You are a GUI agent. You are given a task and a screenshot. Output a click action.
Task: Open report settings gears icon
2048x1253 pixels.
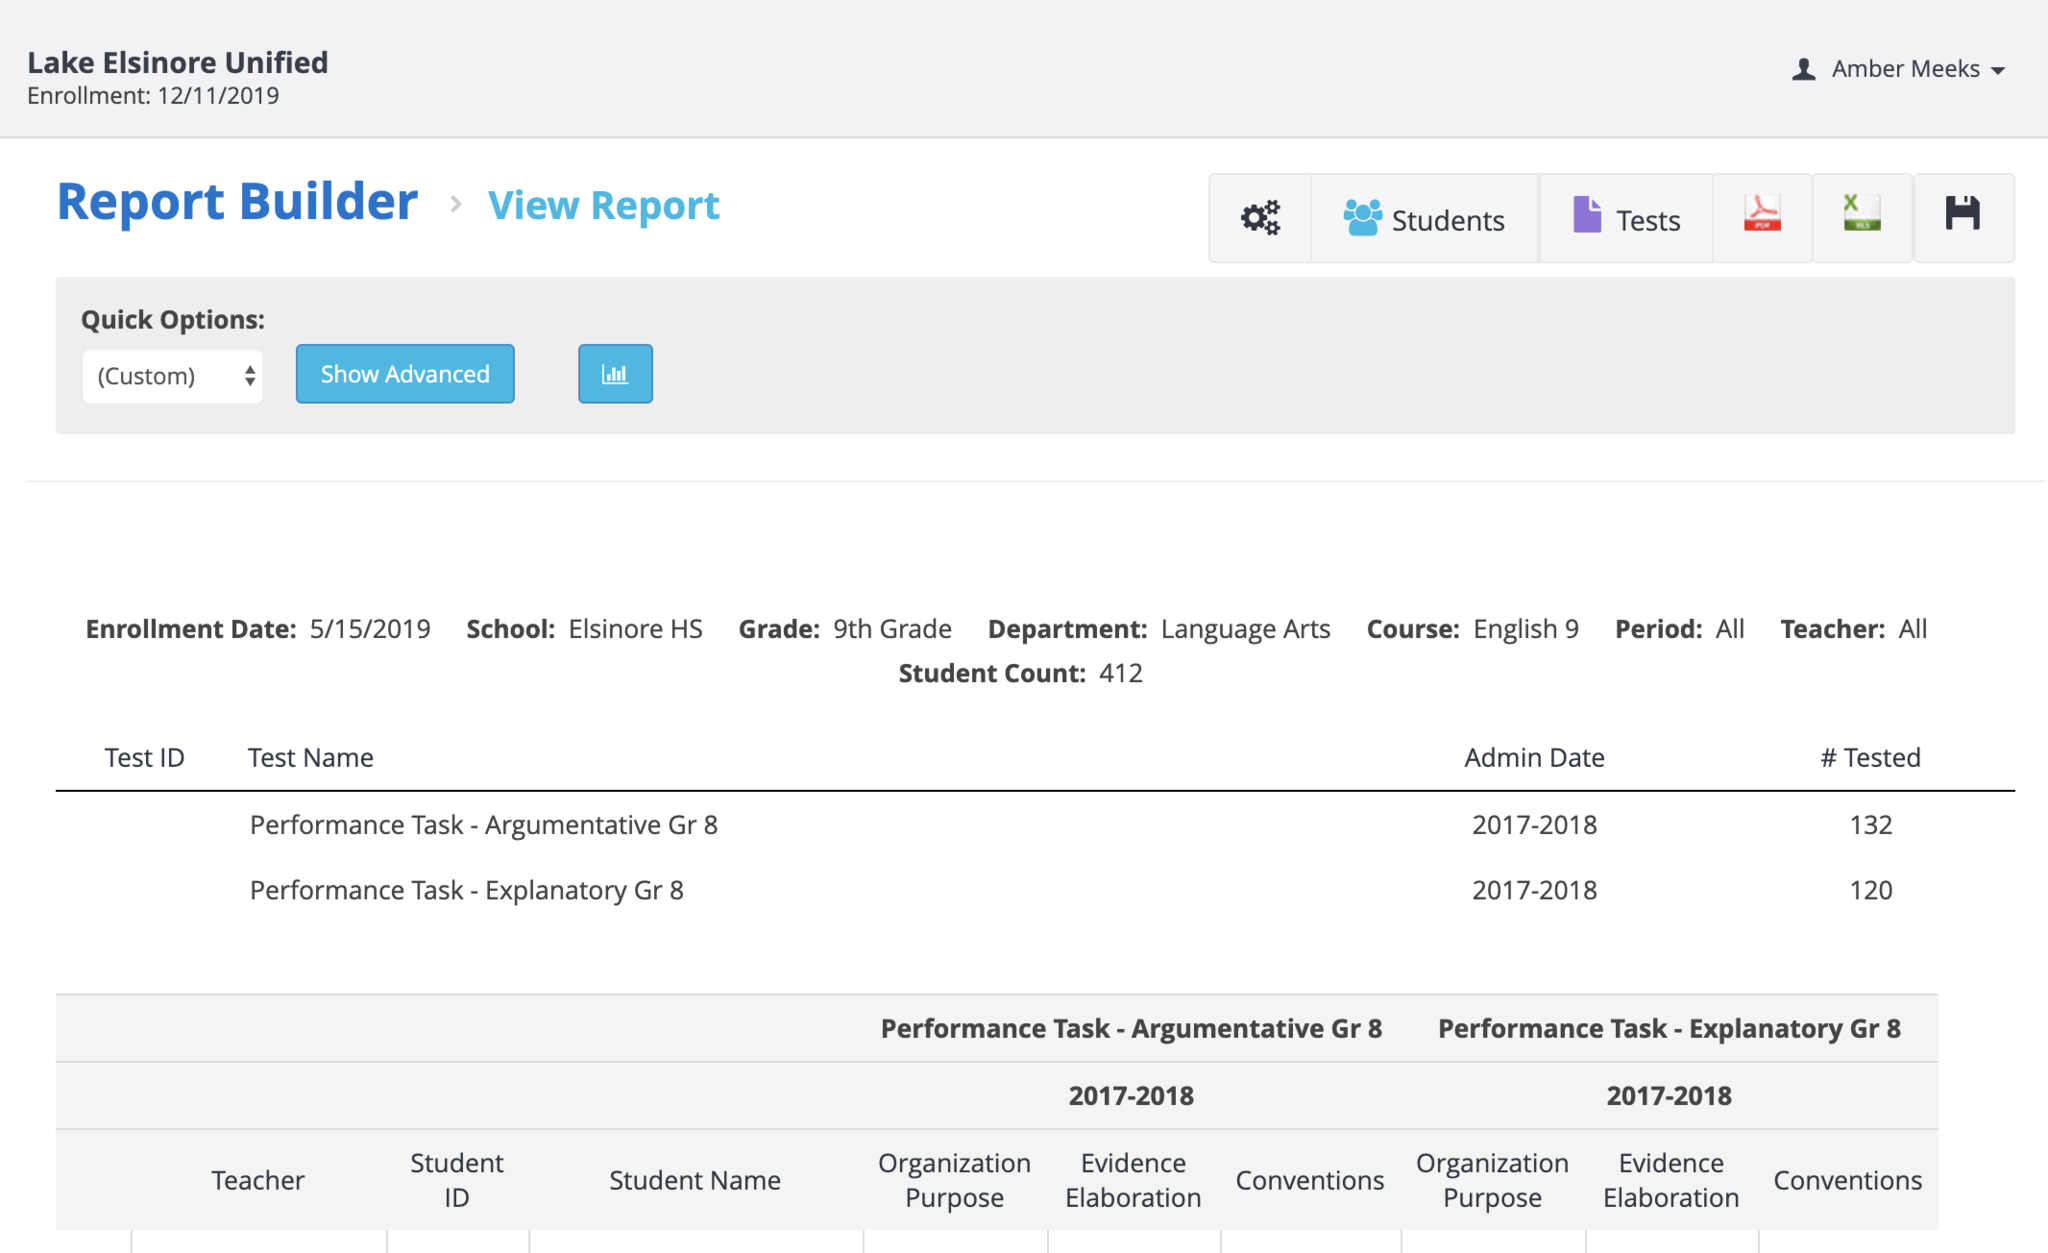click(x=1260, y=218)
